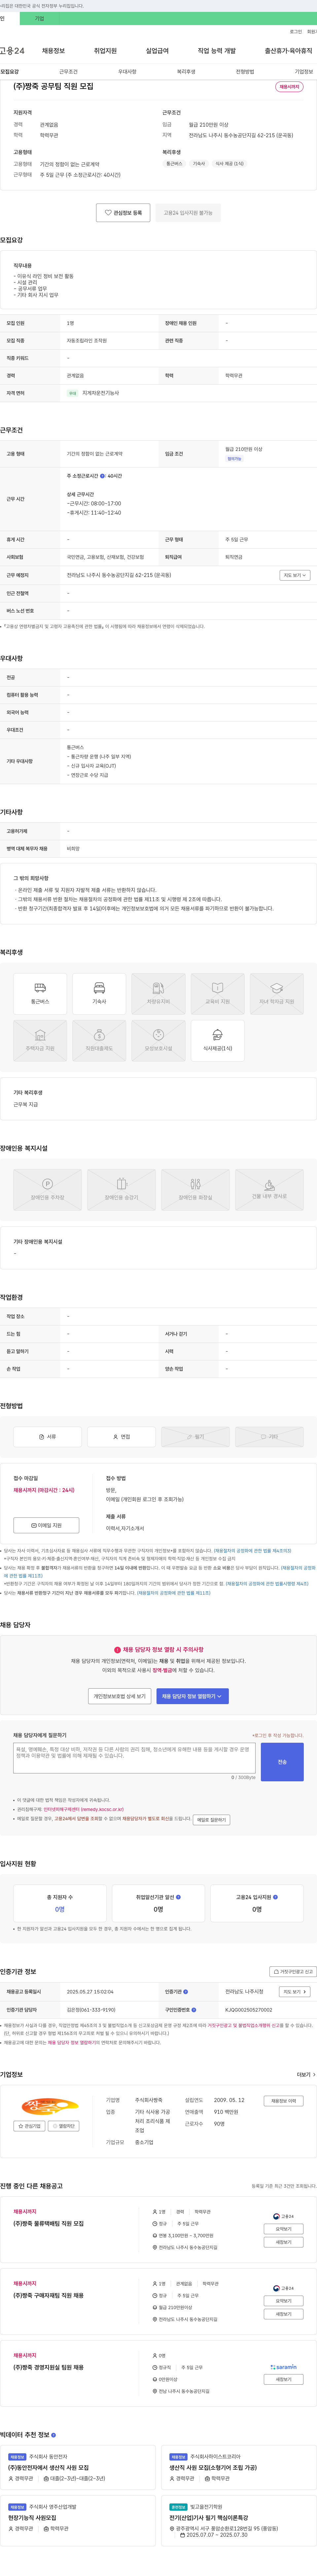Click the 거짓구인광고 신고 button
The height and width of the screenshot is (2576, 317).
pyautogui.click(x=293, y=1972)
